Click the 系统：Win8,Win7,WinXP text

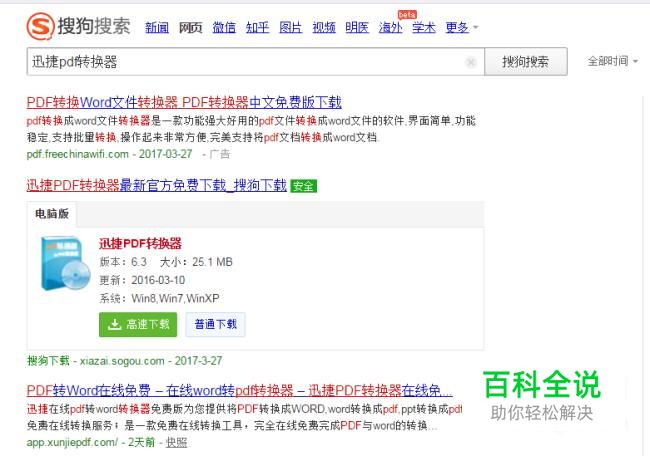point(160,298)
